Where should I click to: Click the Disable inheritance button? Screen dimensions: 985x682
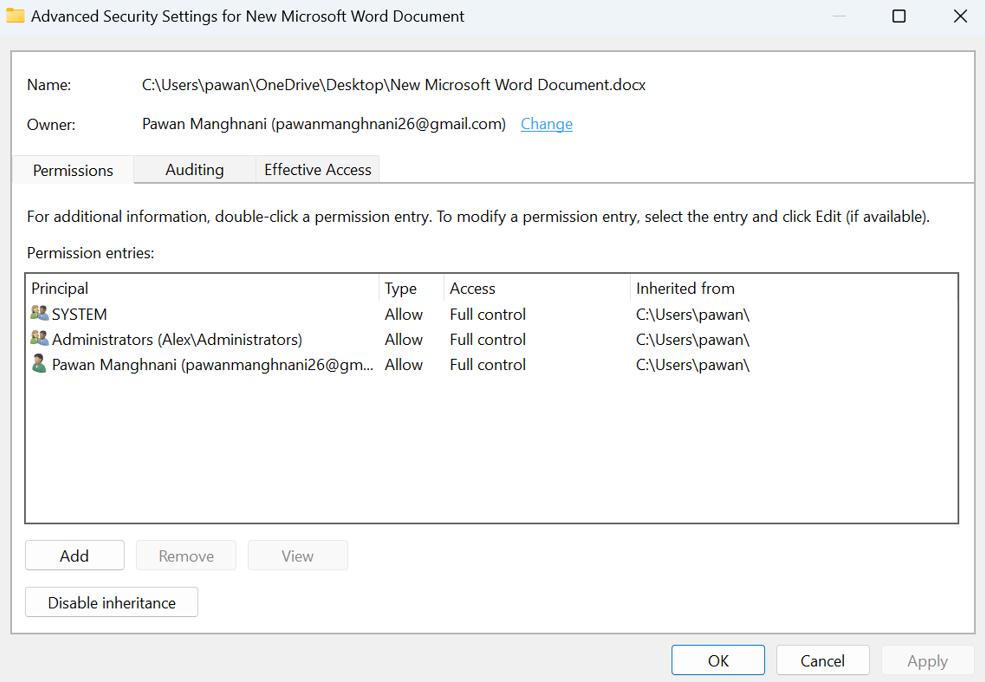(x=111, y=603)
